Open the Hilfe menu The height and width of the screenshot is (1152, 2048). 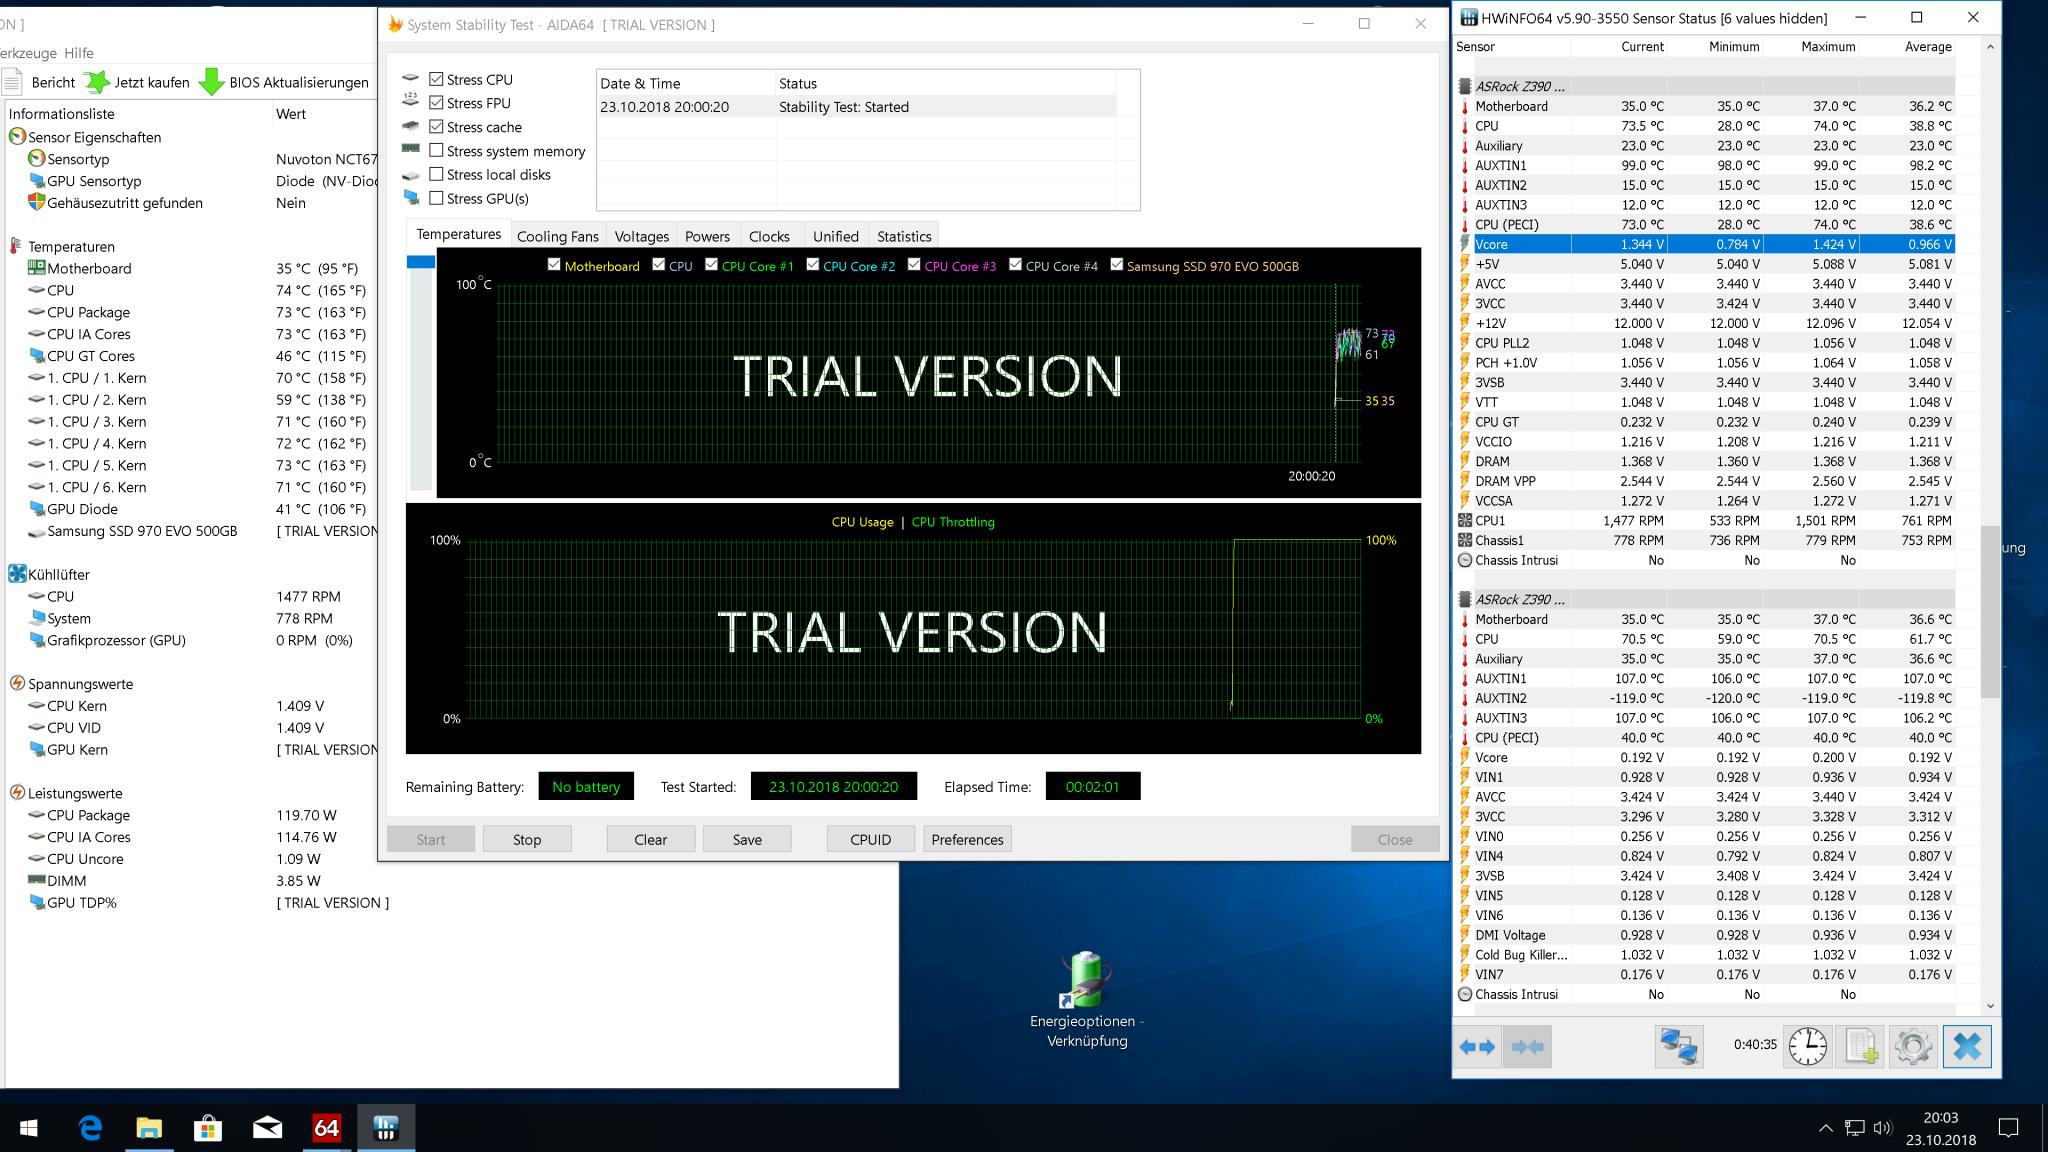click(79, 53)
